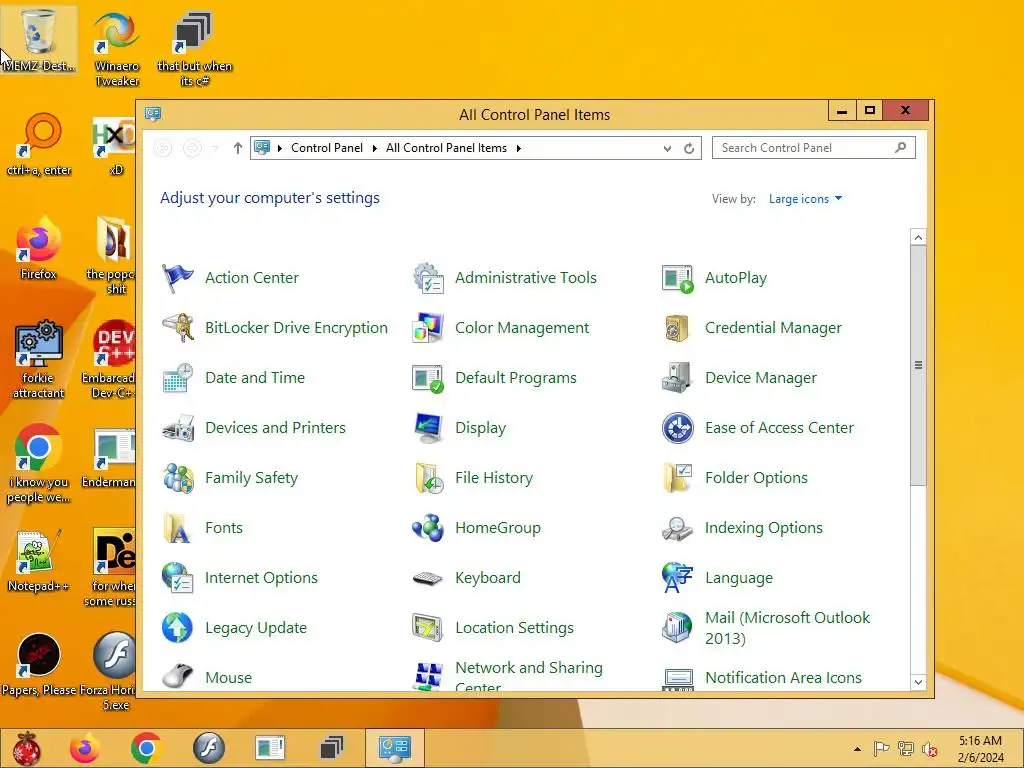This screenshot has width=1024, height=768.
Task: Open the Ease of Access Center icon
Action: [x=678, y=428]
